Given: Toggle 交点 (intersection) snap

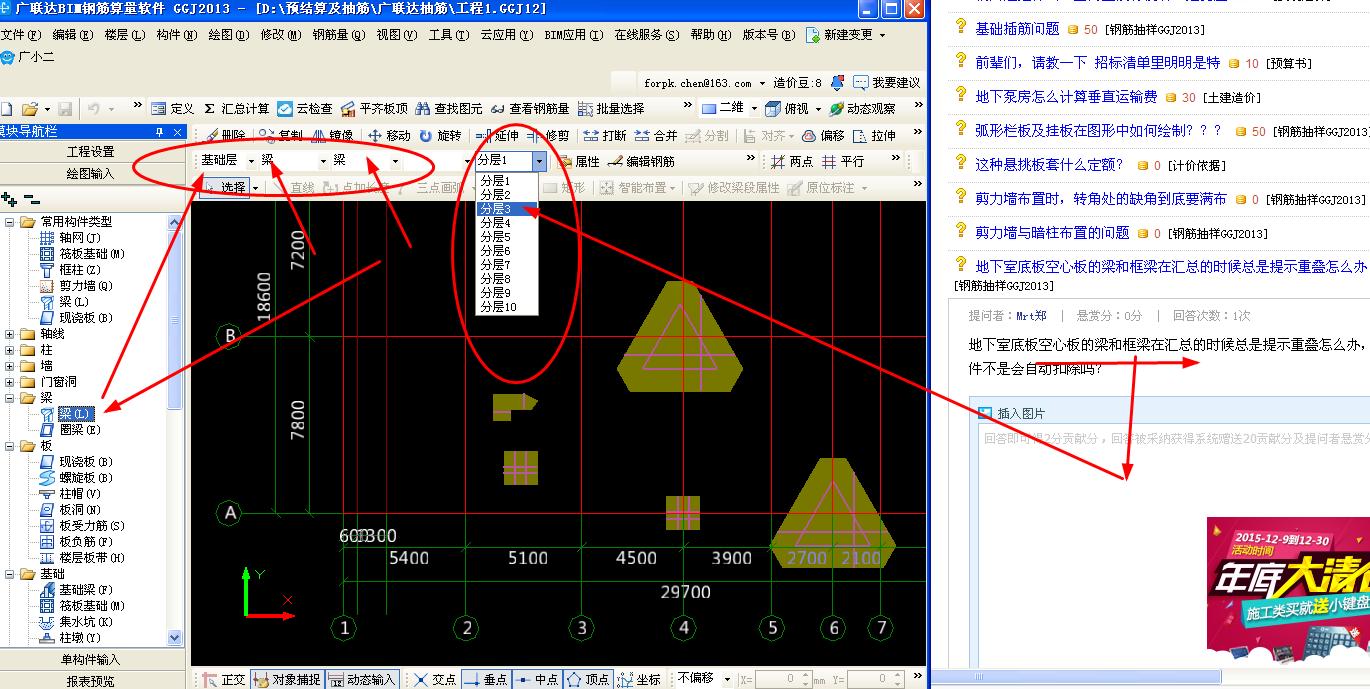Looking at the screenshot, I should coord(435,679).
